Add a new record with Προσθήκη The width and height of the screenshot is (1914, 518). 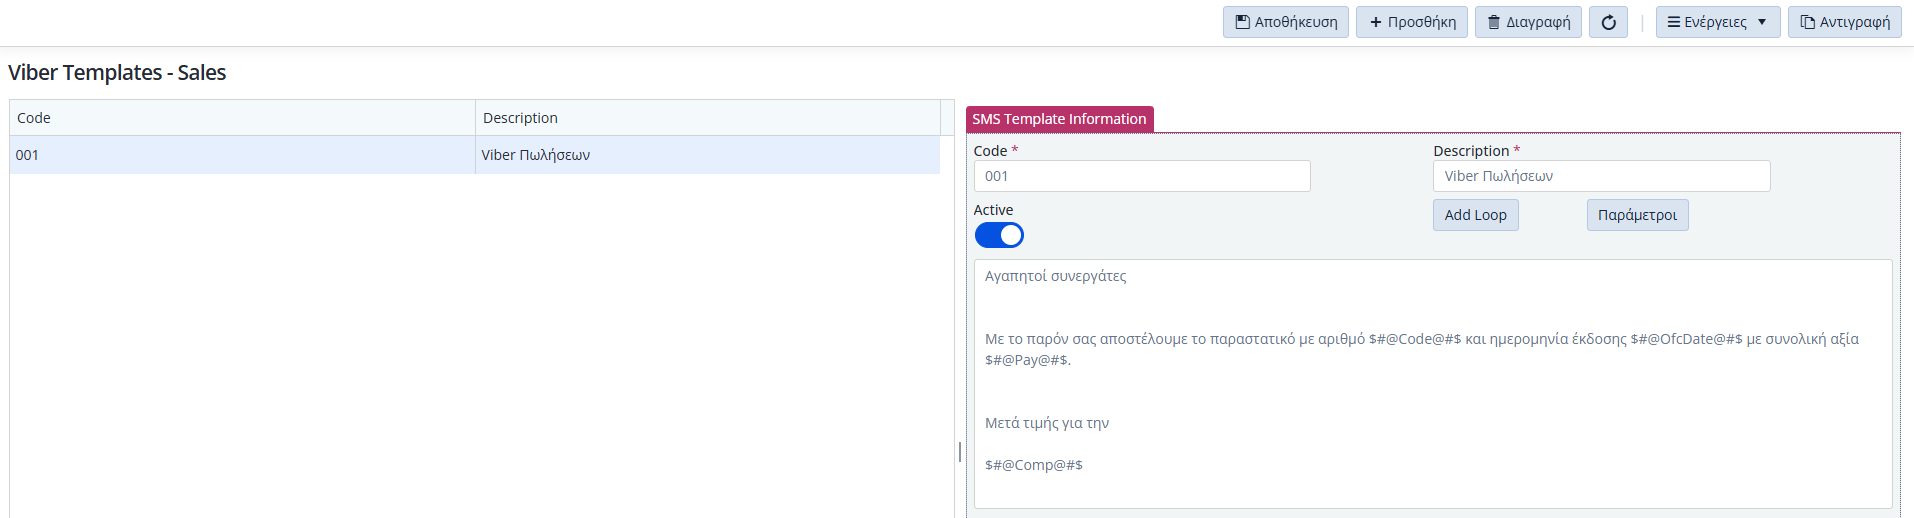tap(1411, 22)
